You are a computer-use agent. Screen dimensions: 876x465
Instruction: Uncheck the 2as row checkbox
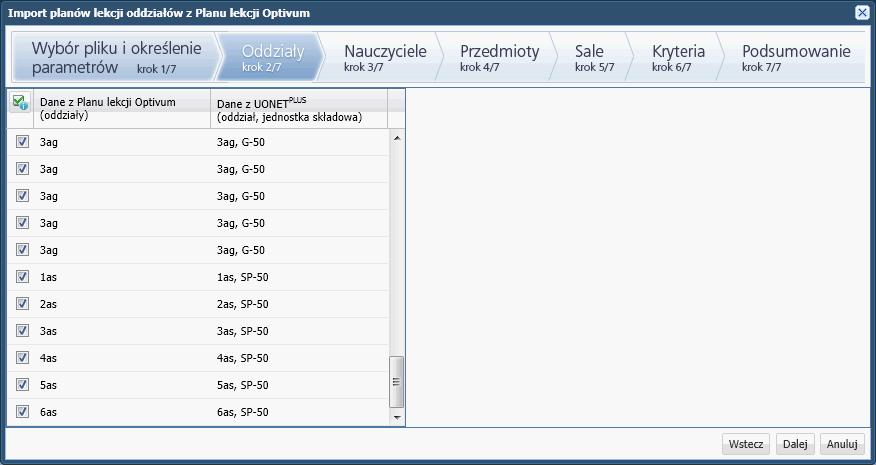[x=22, y=303]
